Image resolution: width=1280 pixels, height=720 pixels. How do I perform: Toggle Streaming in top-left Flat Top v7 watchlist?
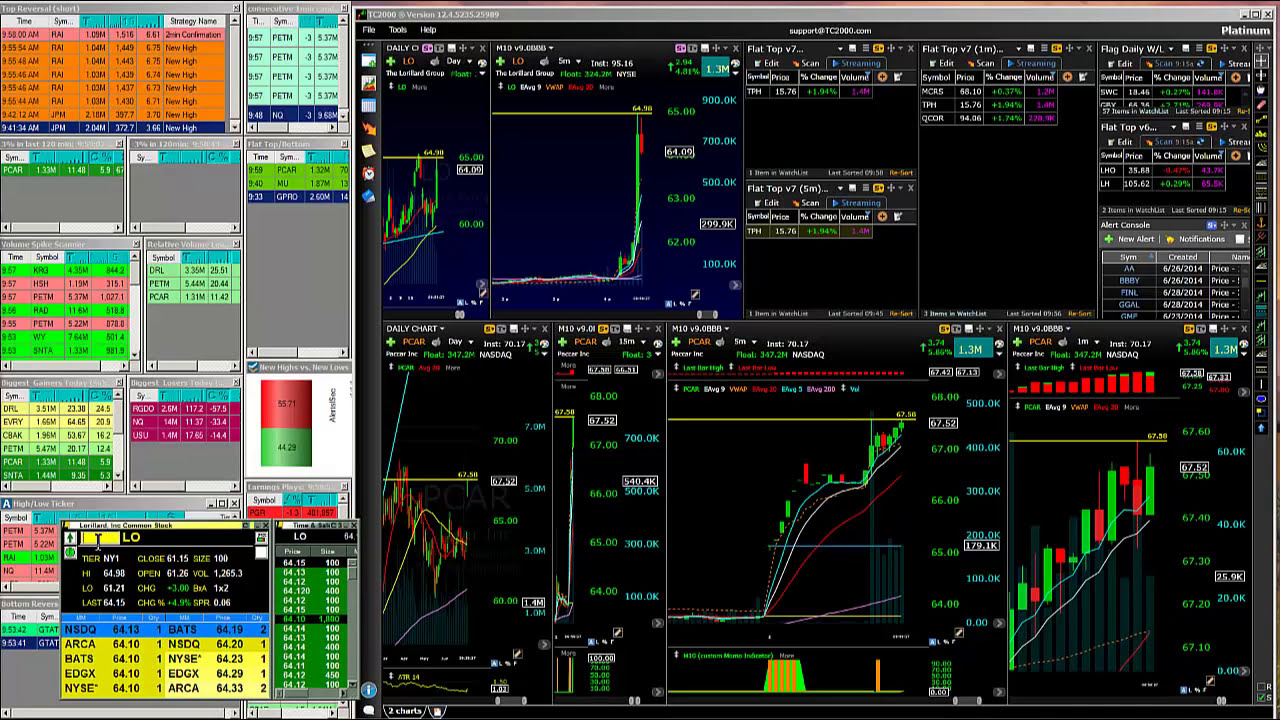click(x=855, y=63)
